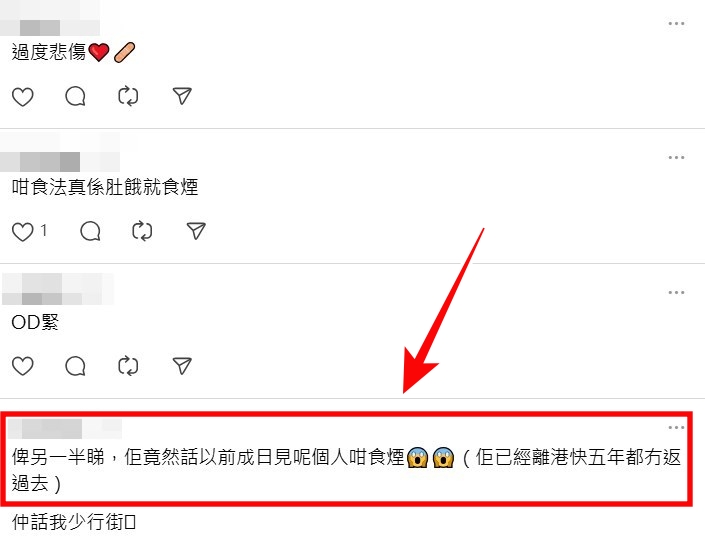Send the 咁食法真係肚餓就食煙 comment
Screen dimensions: 705x540
(x=196, y=231)
